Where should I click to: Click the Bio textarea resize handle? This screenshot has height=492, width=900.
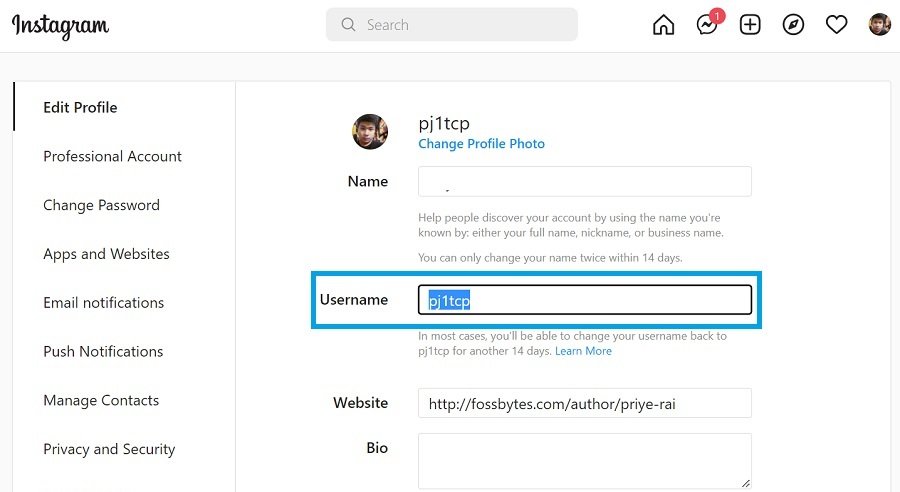746,483
